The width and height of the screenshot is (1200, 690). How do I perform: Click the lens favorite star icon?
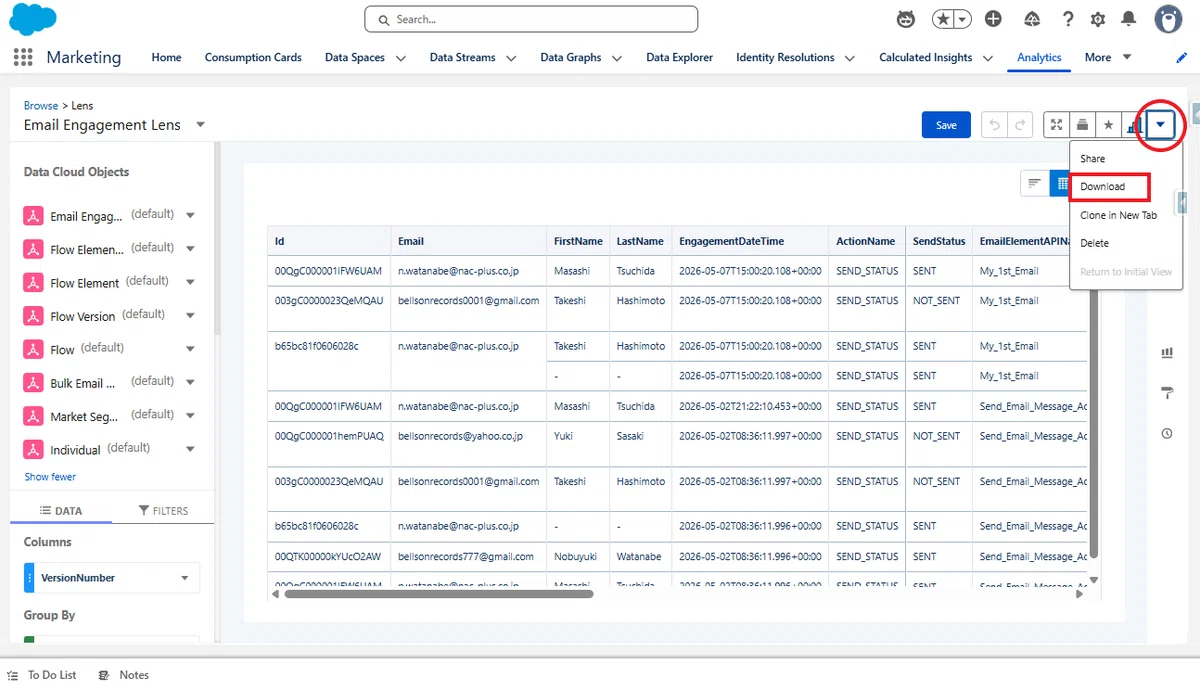1108,125
